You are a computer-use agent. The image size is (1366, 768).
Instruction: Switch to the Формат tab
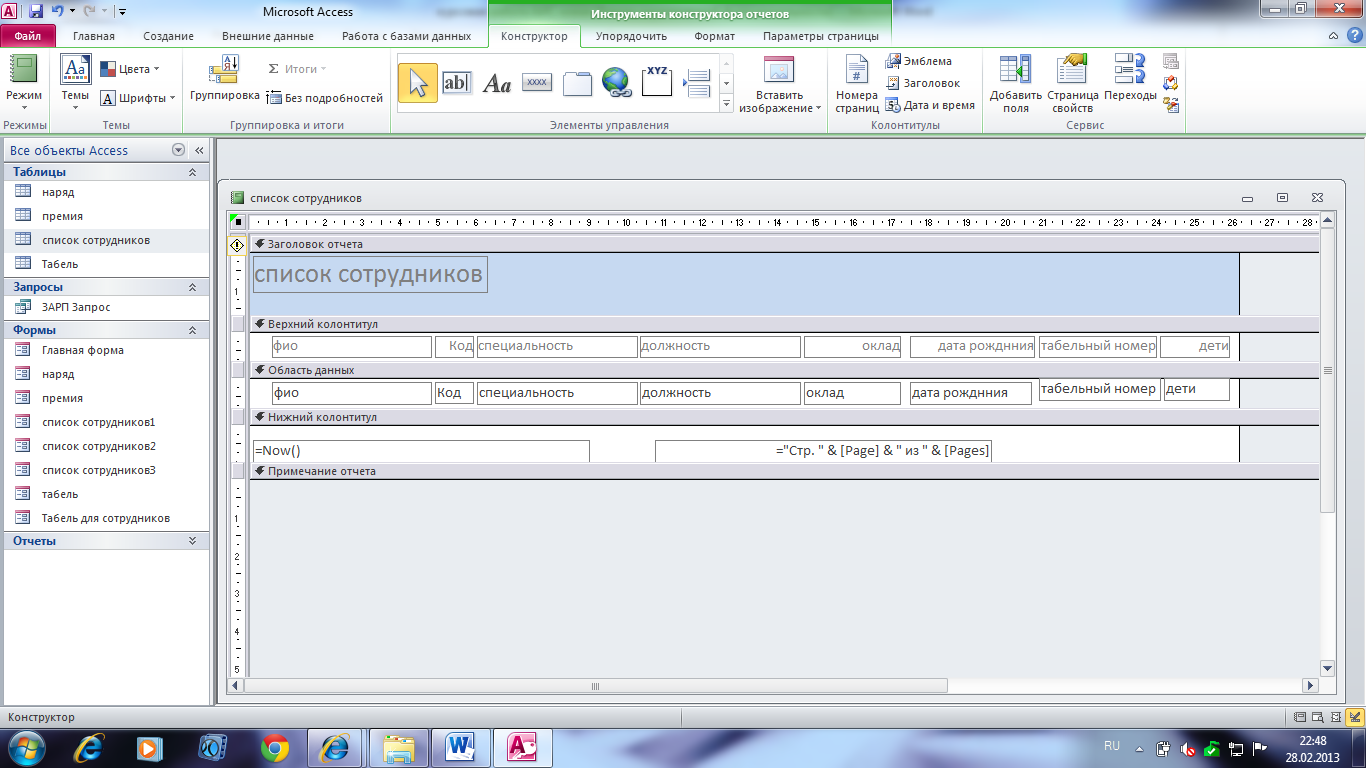[x=714, y=36]
